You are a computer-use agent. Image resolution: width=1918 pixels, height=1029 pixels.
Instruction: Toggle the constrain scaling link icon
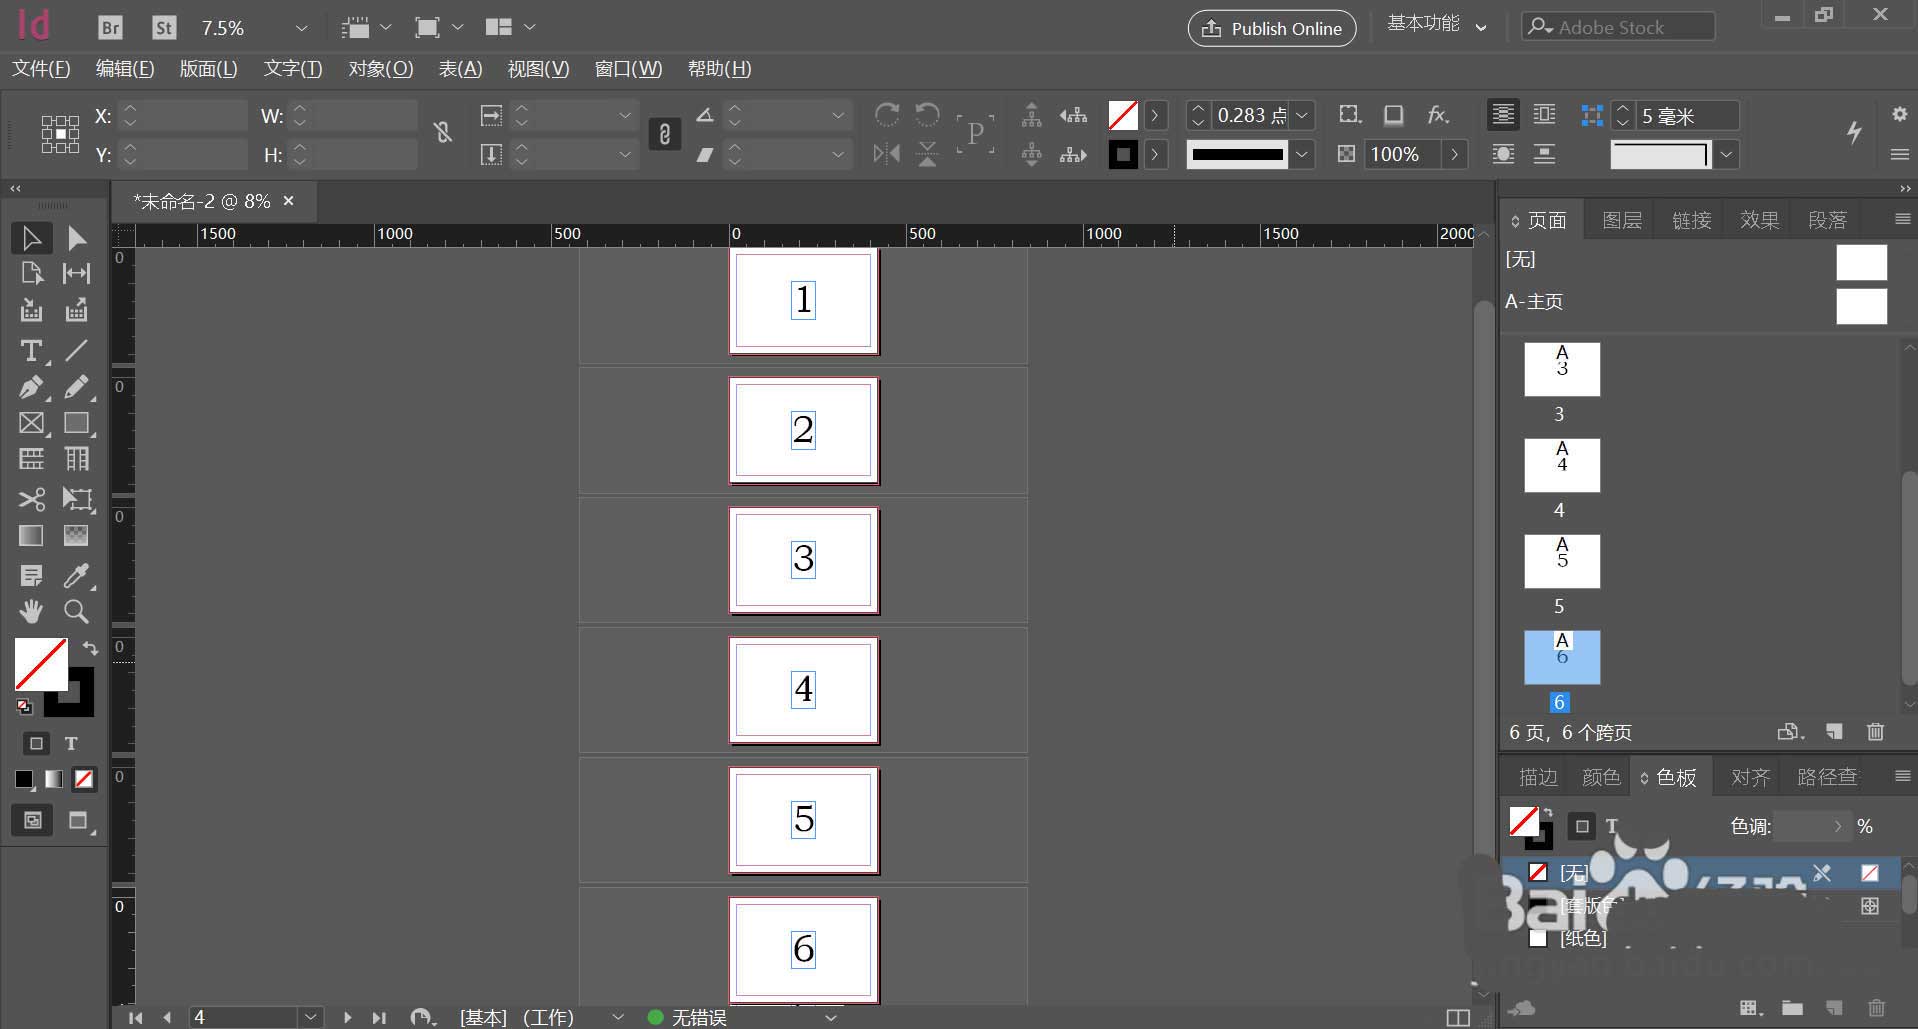coord(664,134)
